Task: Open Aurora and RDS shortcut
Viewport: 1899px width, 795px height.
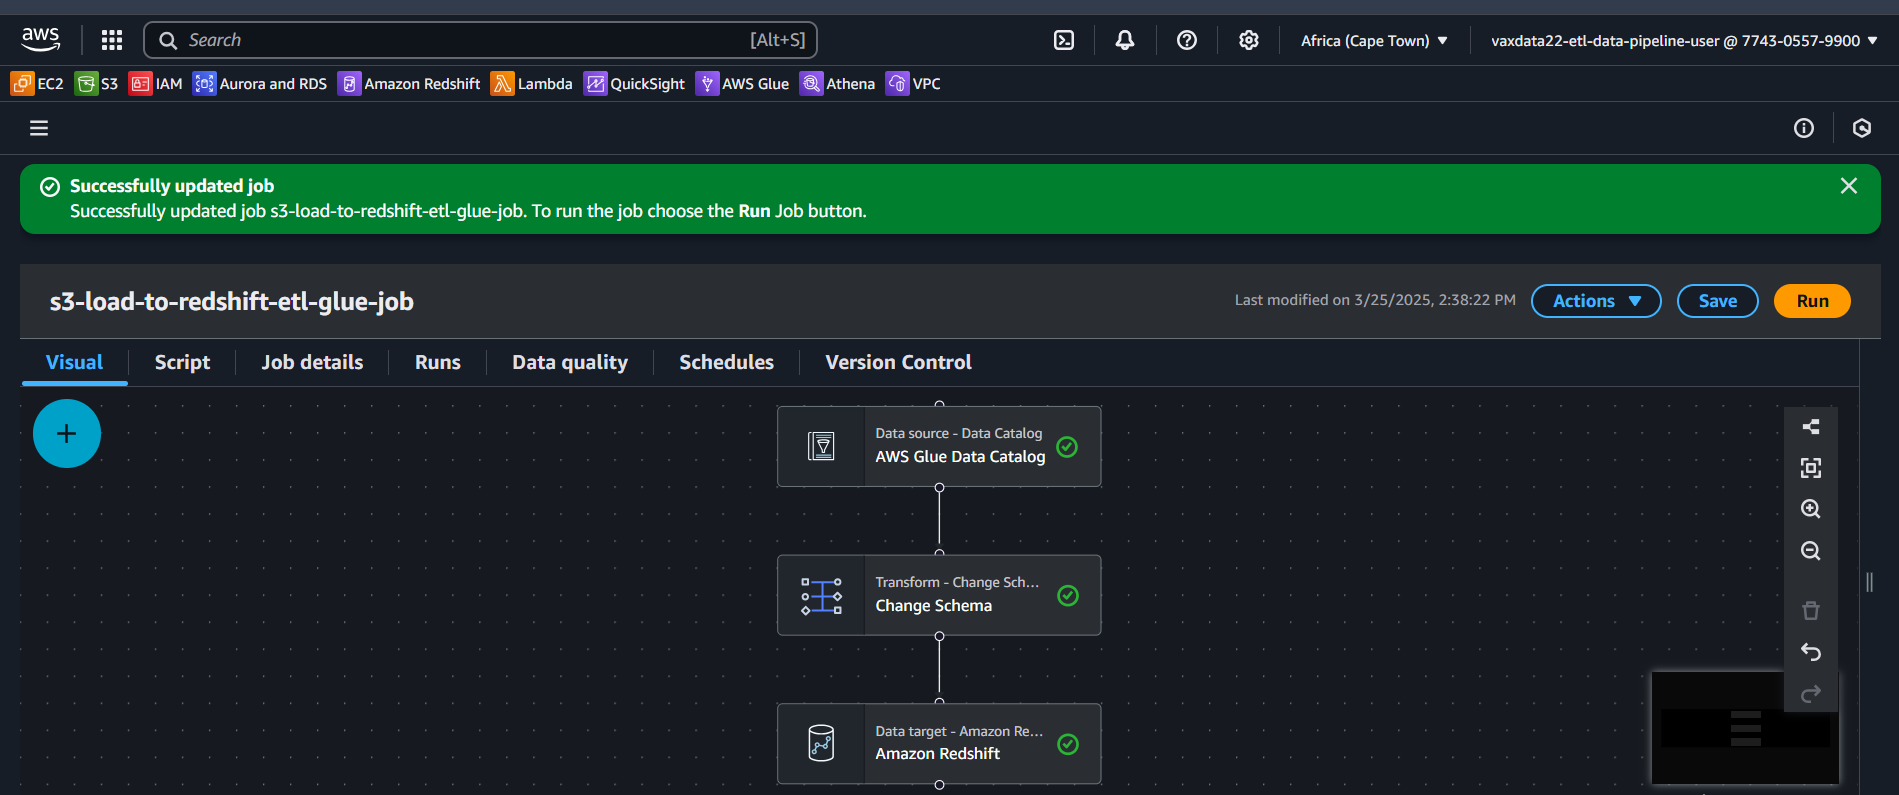Action: click(260, 84)
